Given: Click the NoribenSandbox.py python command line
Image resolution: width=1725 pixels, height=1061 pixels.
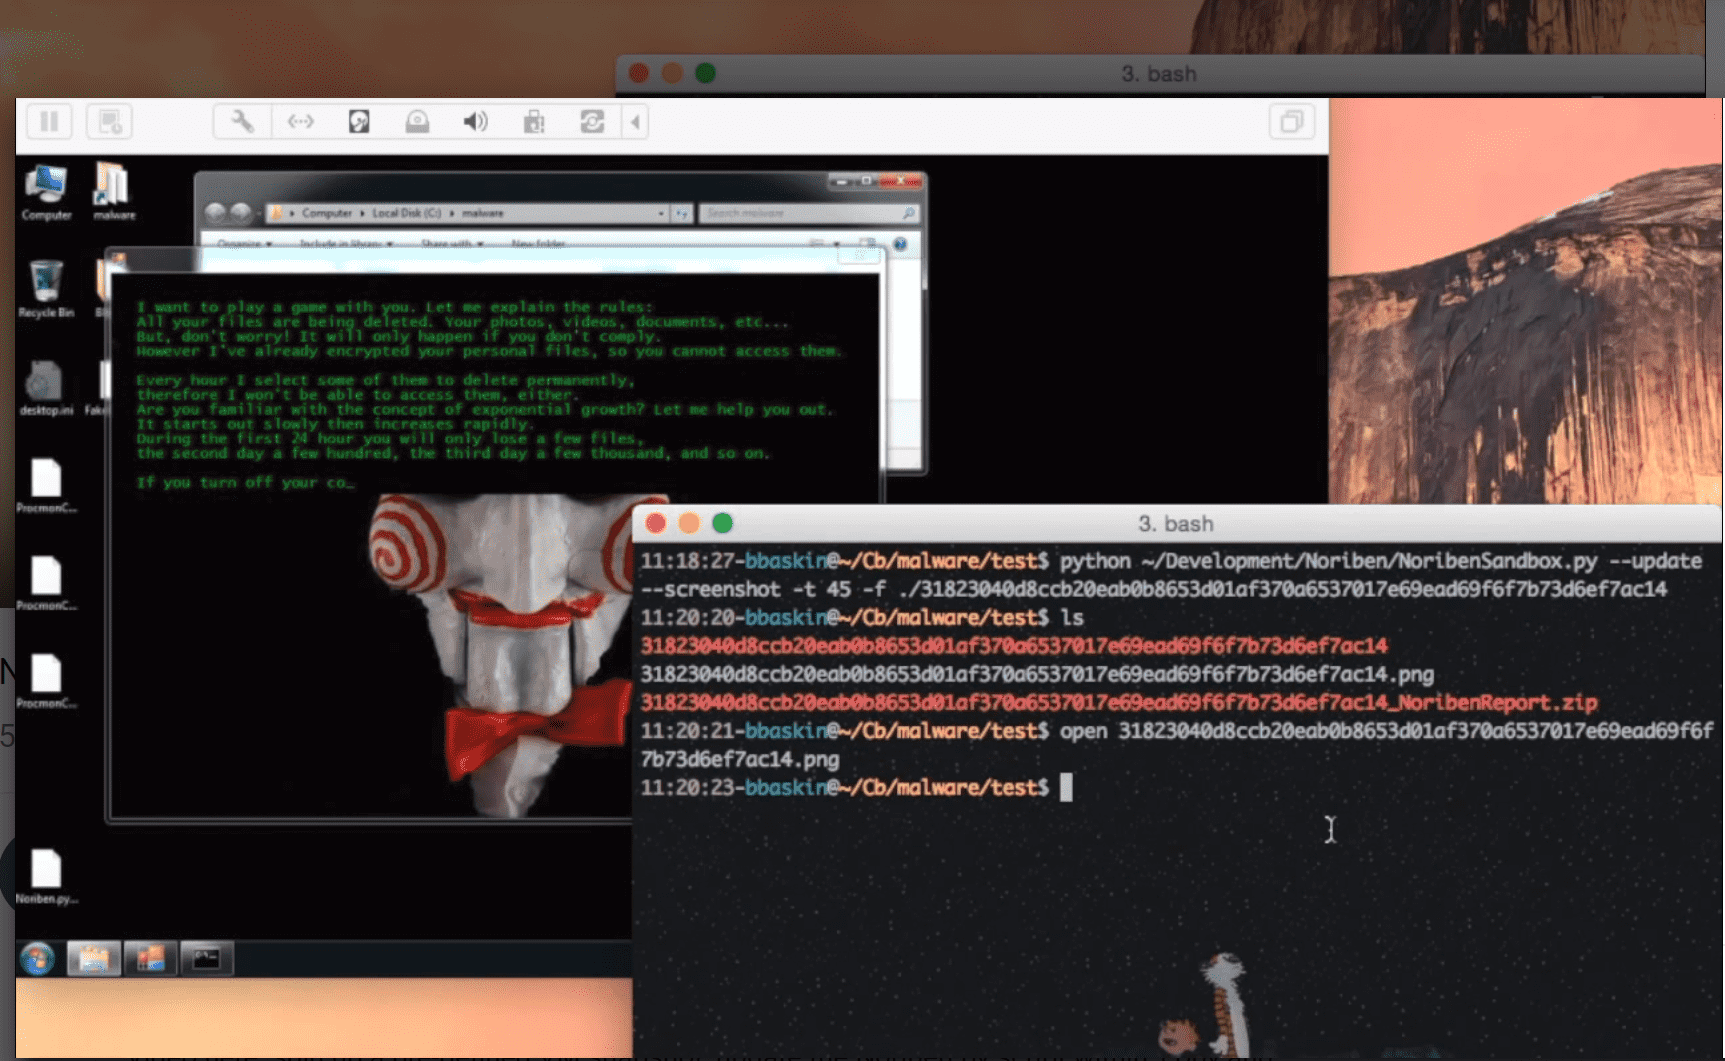Looking at the screenshot, I should [1170, 575].
